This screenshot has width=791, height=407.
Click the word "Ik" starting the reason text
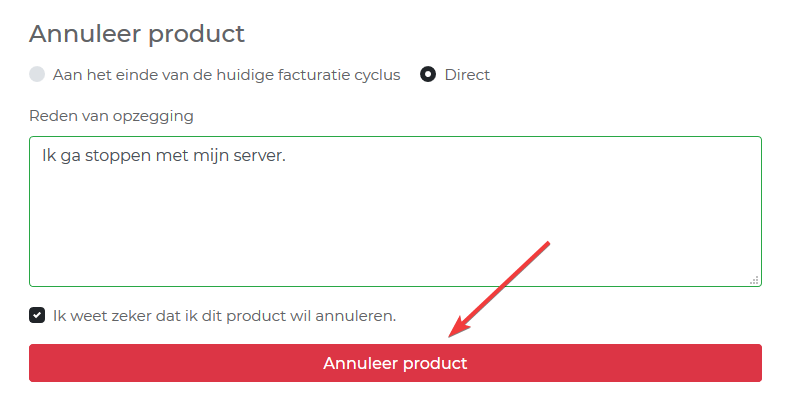(x=48, y=158)
